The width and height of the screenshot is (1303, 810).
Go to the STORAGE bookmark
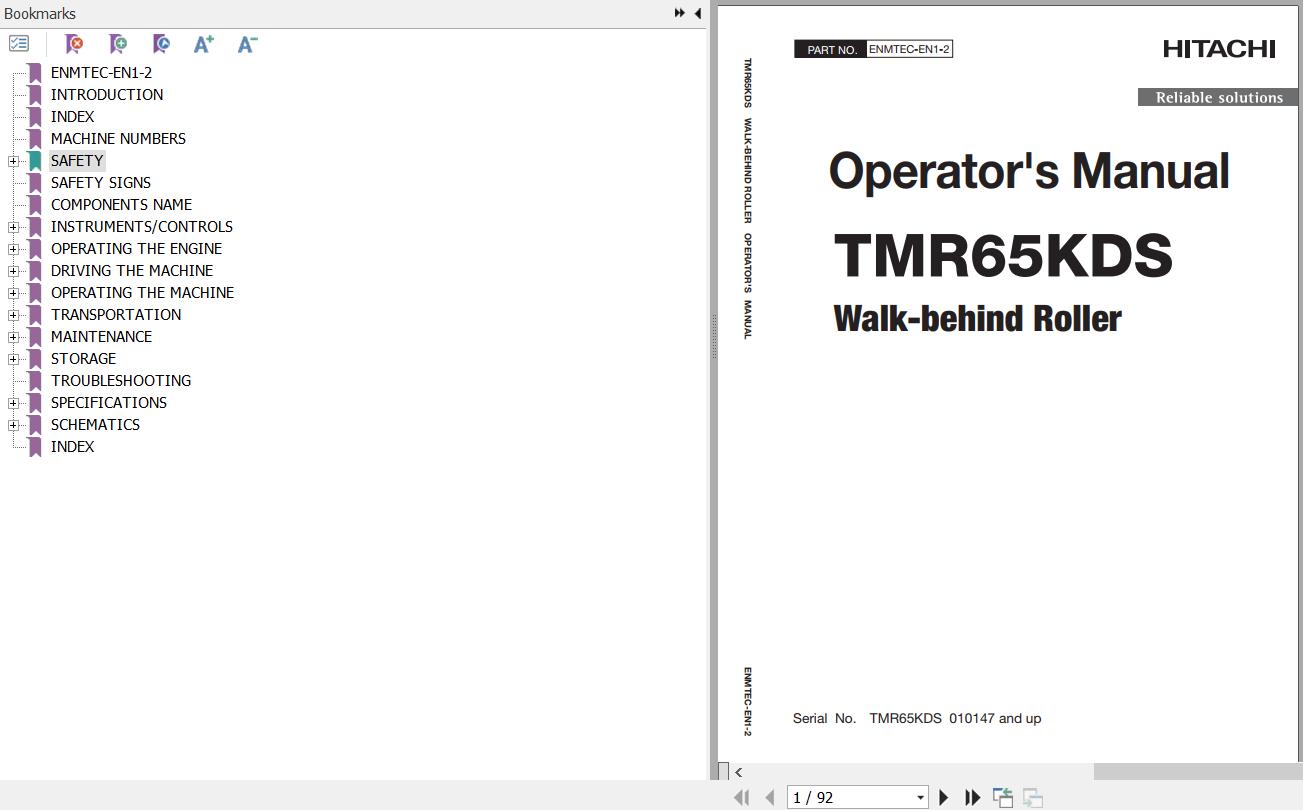coord(83,359)
